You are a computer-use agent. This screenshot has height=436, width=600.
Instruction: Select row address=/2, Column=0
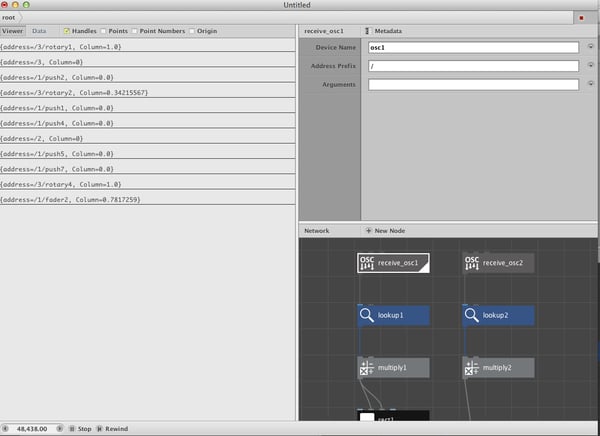pos(147,138)
